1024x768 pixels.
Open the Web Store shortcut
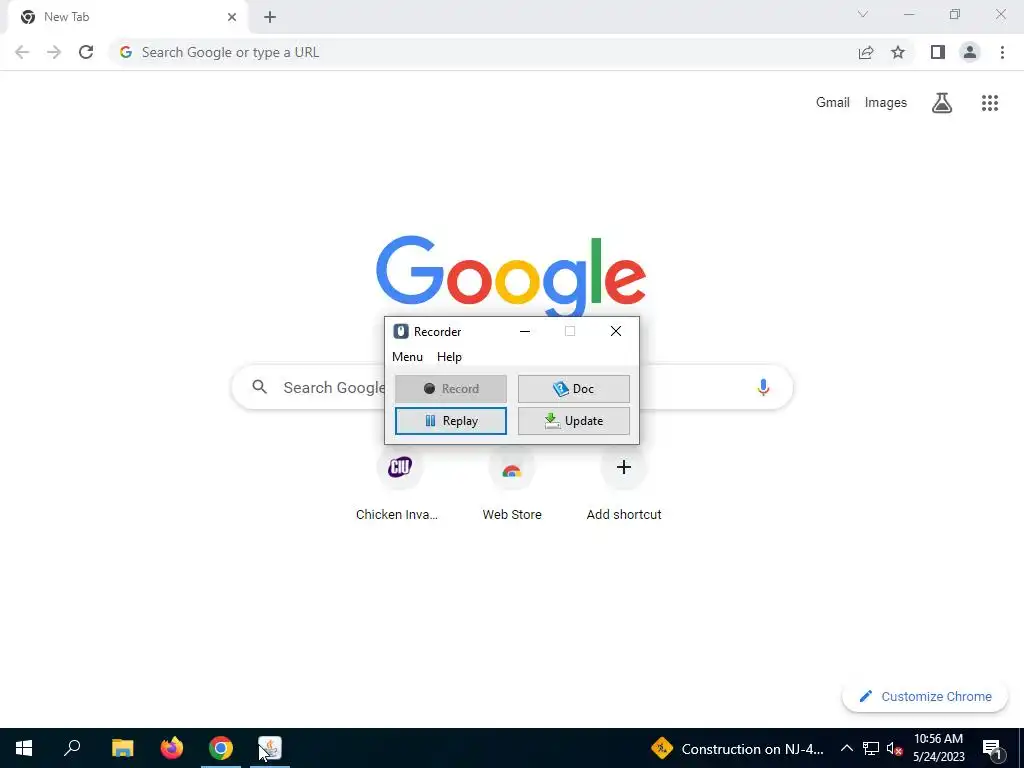tap(512, 483)
